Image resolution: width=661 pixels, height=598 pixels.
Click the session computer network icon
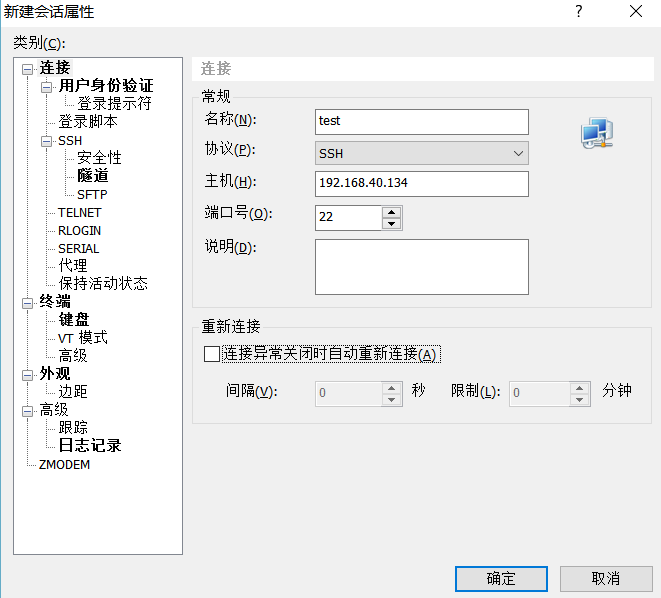pyautogui.click(x=597, y=133)
